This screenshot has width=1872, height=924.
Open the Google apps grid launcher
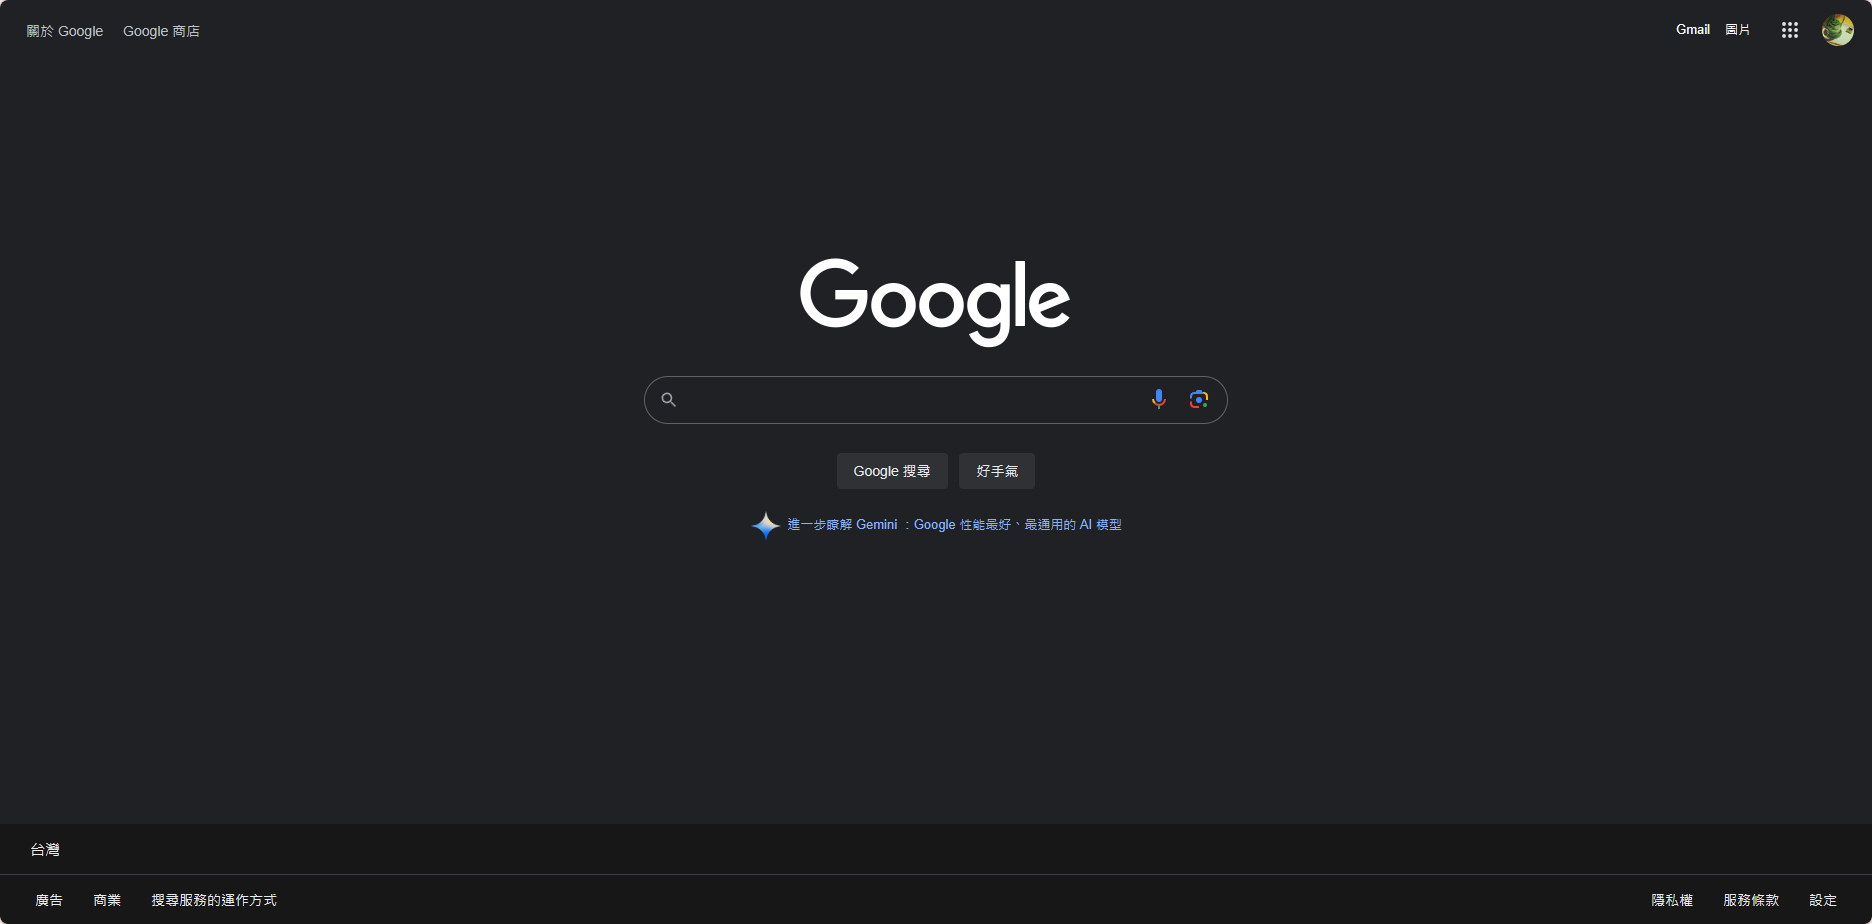[x=1790, y=30]
